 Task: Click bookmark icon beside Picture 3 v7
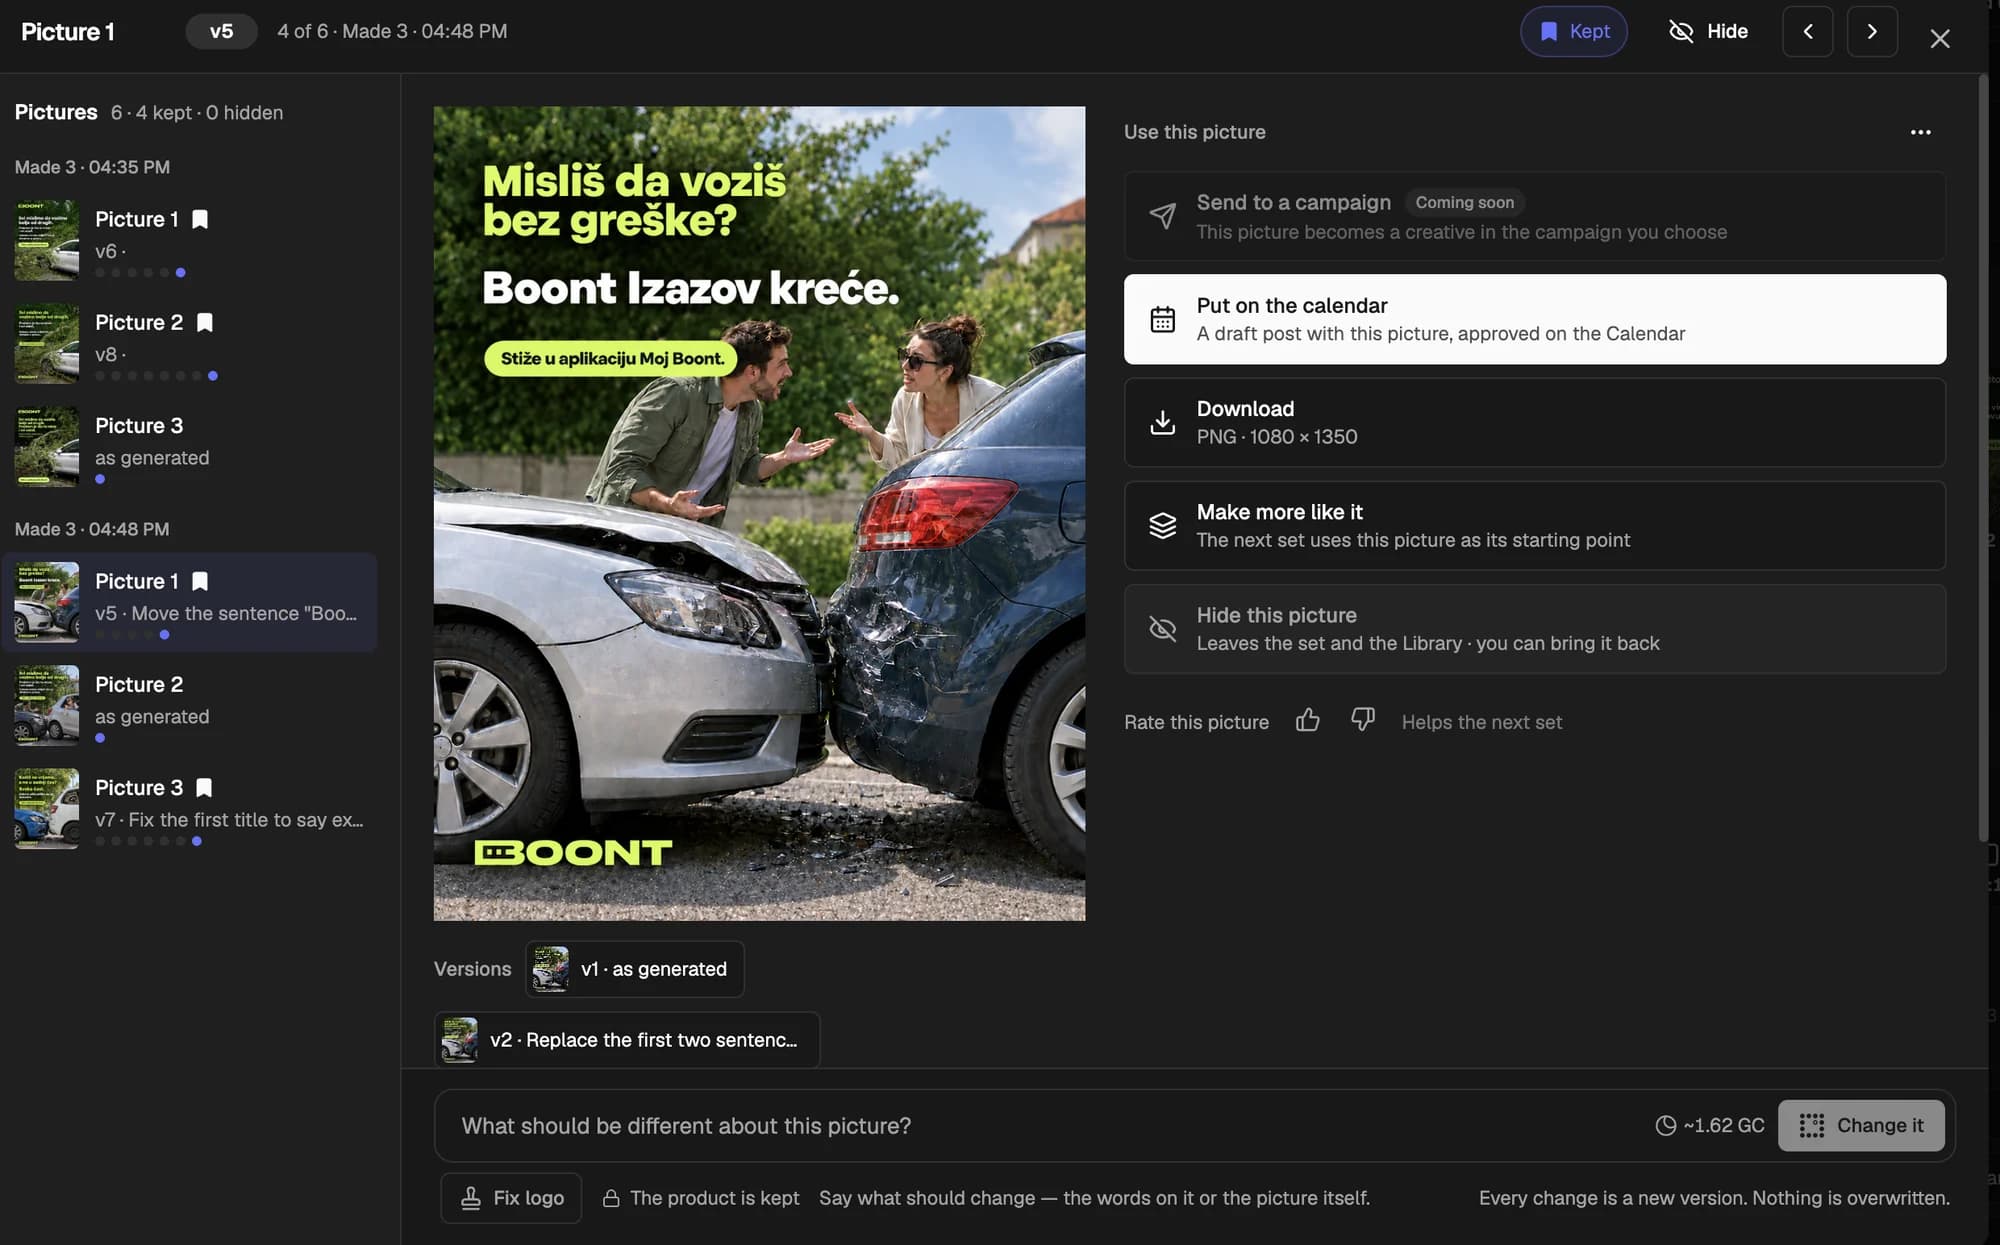tap(204, 787)
